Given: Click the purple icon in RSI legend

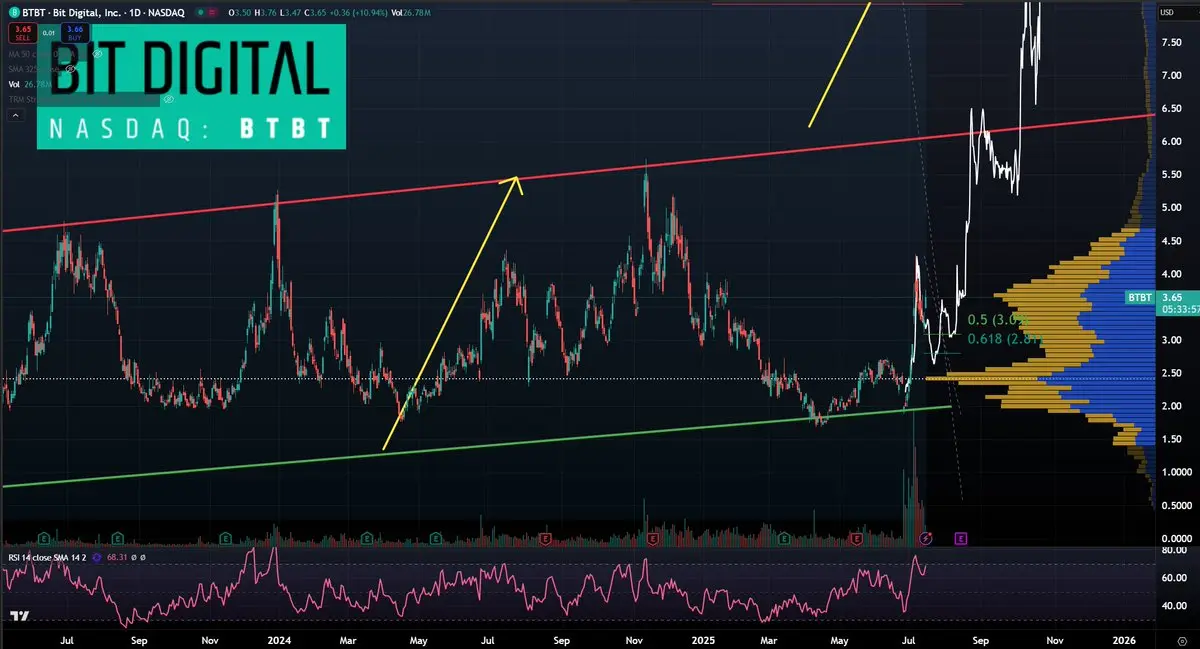Looking at the screenshot, I should point(96,558).
